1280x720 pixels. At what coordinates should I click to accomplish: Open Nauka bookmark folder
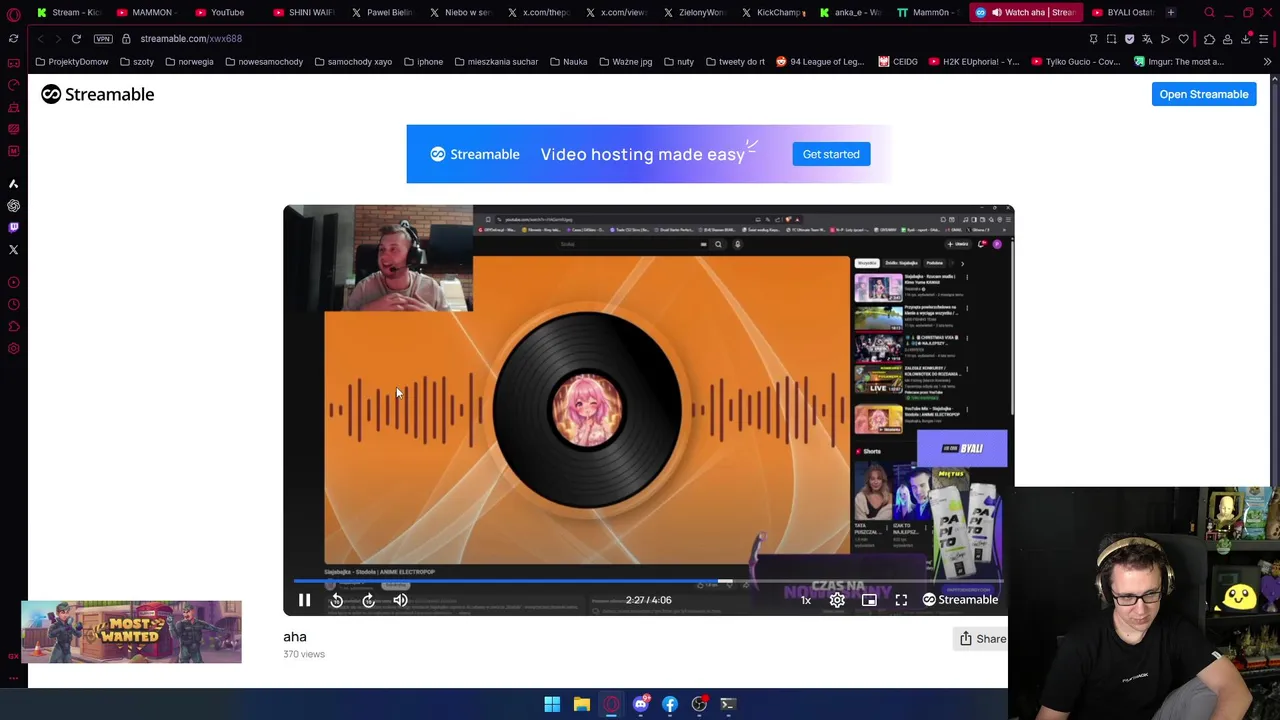click(568, 62)
